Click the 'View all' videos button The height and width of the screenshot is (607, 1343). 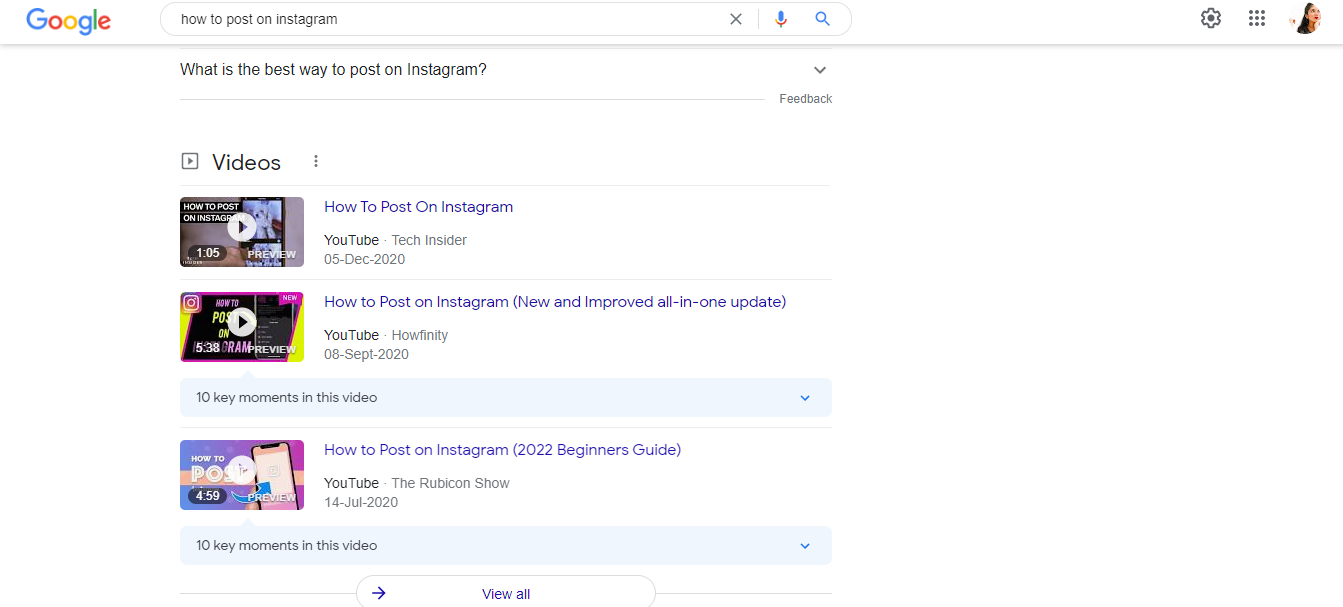[505, 593]
